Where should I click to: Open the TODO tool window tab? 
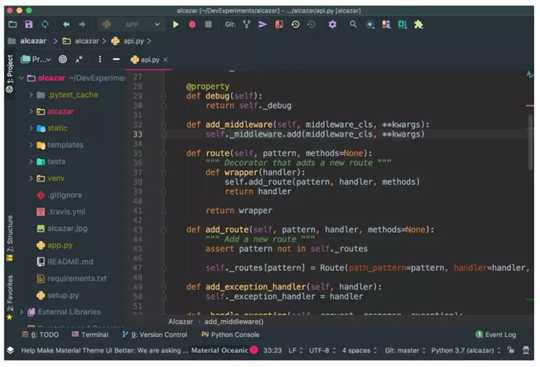(41, 334)
